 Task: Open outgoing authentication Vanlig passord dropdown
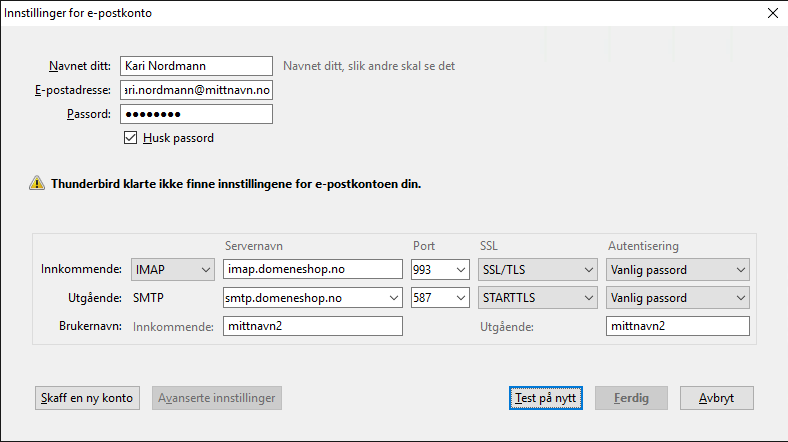[677, 298]
